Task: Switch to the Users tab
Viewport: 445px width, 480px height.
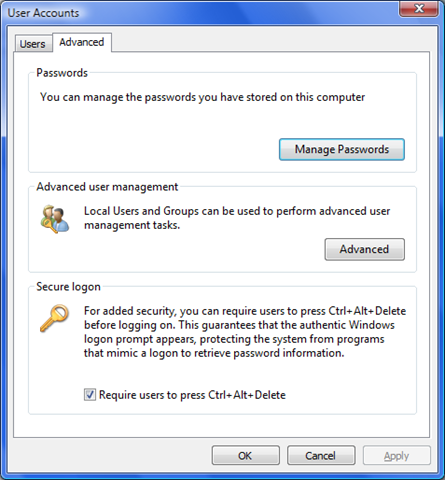Action: pyautogui.click(x=32, y=44)
